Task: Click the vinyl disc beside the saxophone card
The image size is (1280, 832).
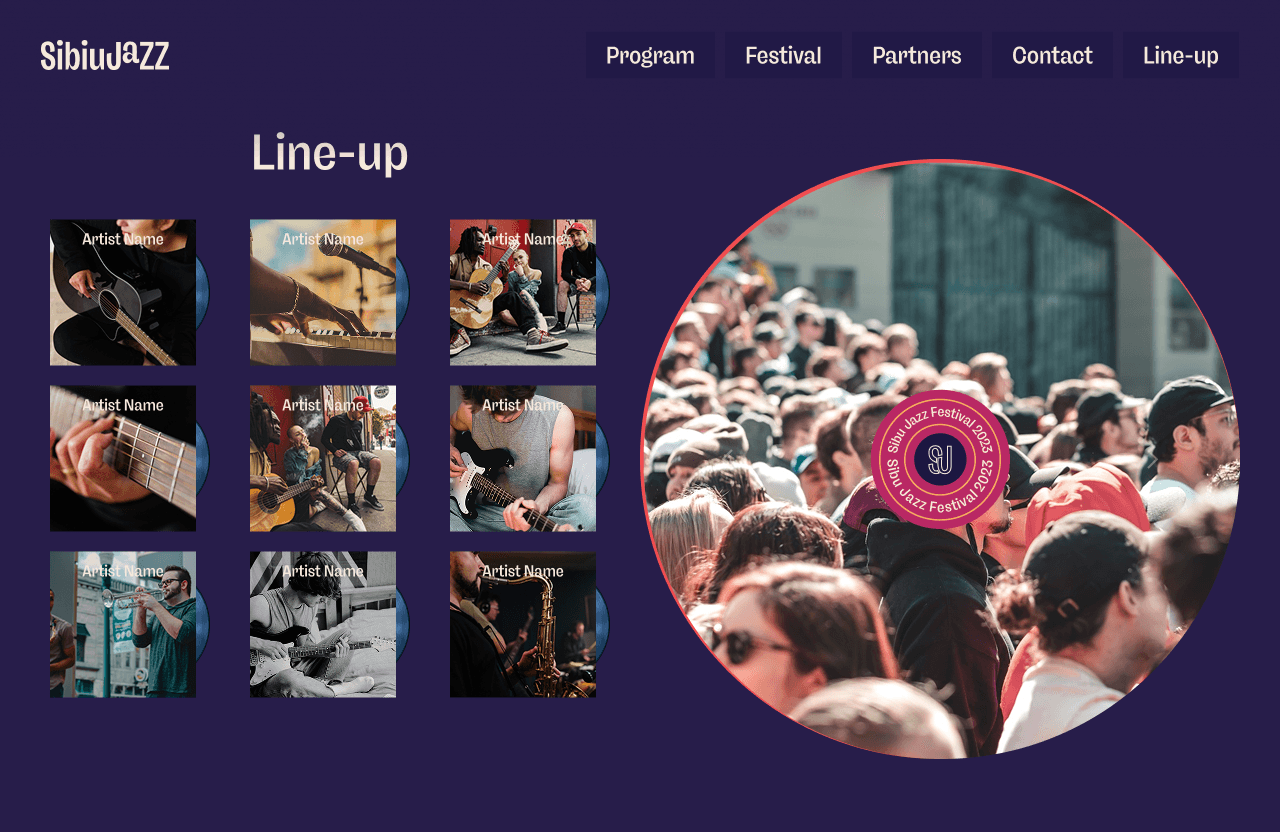Action: (603, 625)
